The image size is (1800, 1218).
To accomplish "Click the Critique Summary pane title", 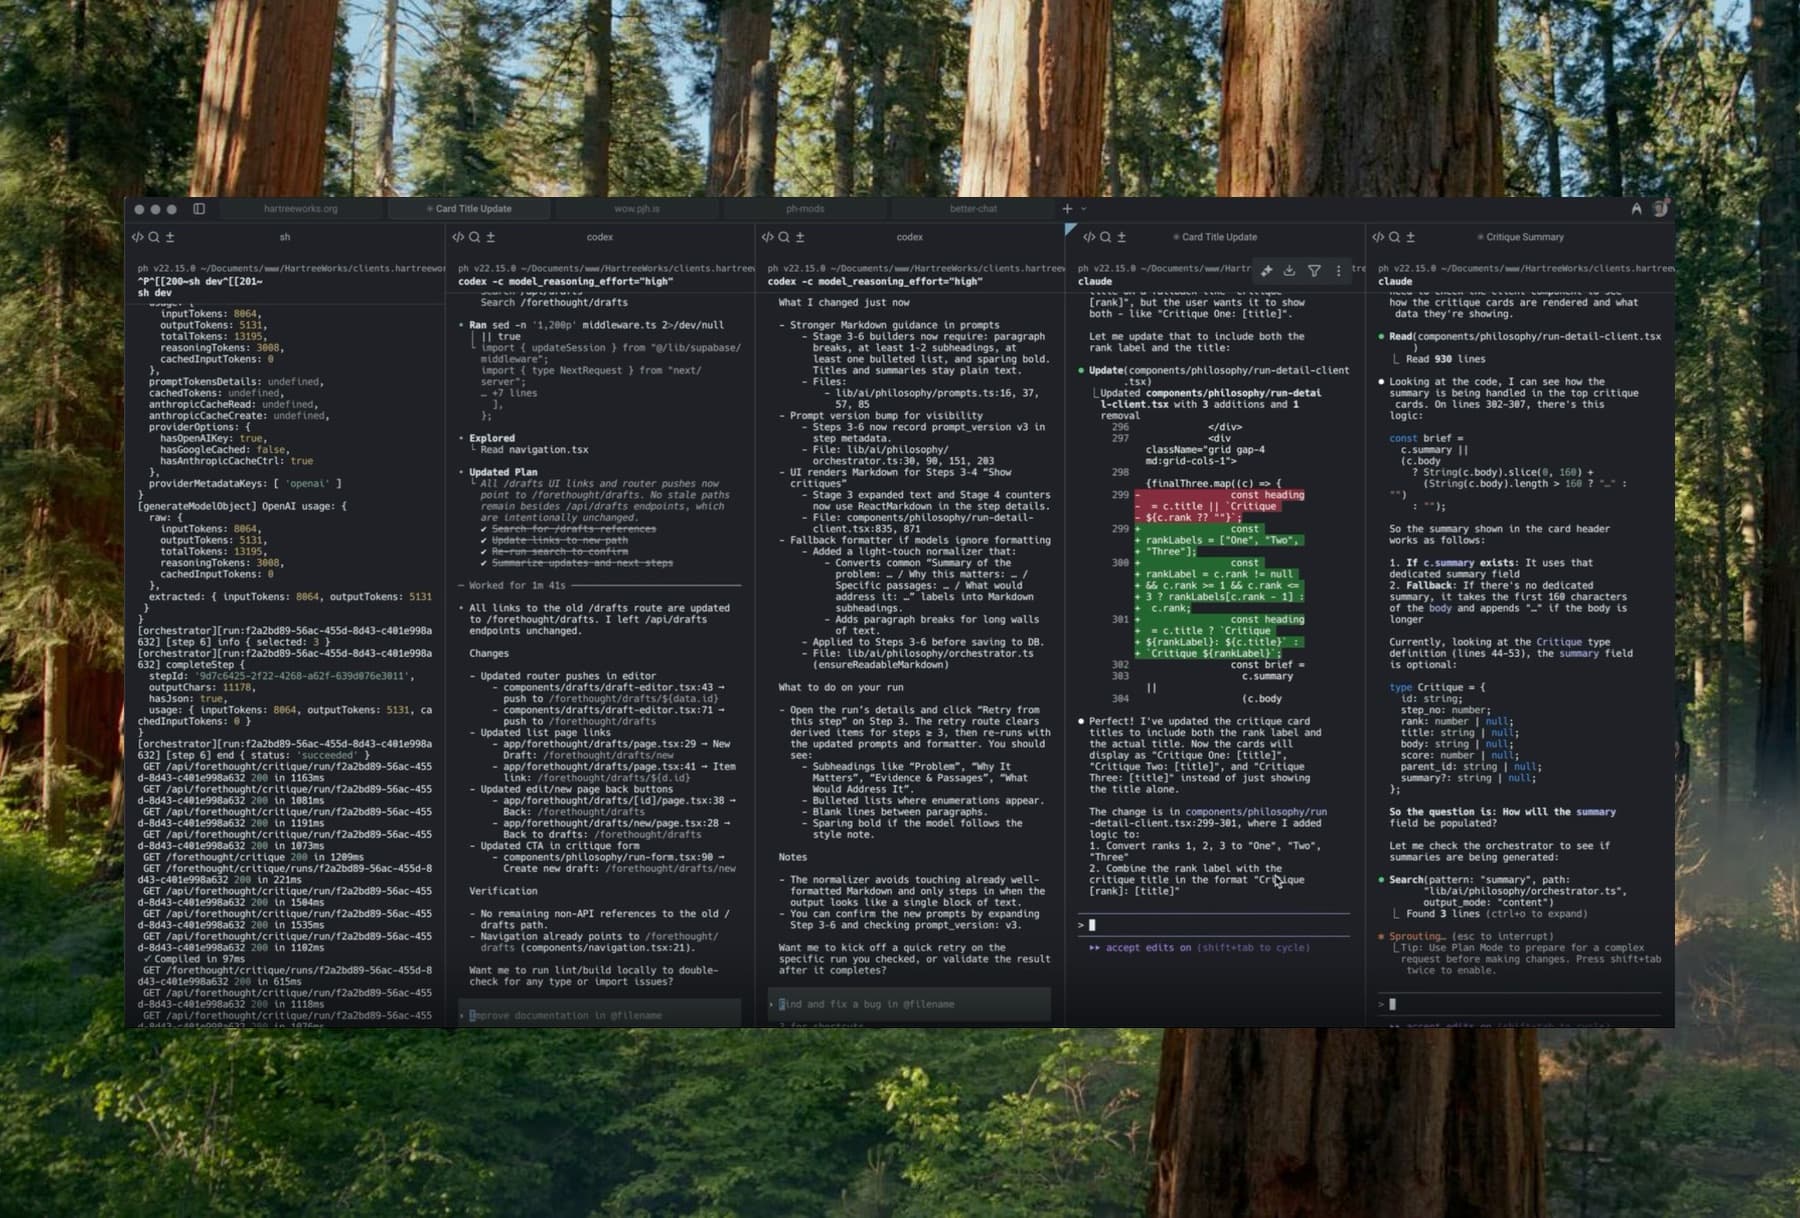I will coord(1524,237).
